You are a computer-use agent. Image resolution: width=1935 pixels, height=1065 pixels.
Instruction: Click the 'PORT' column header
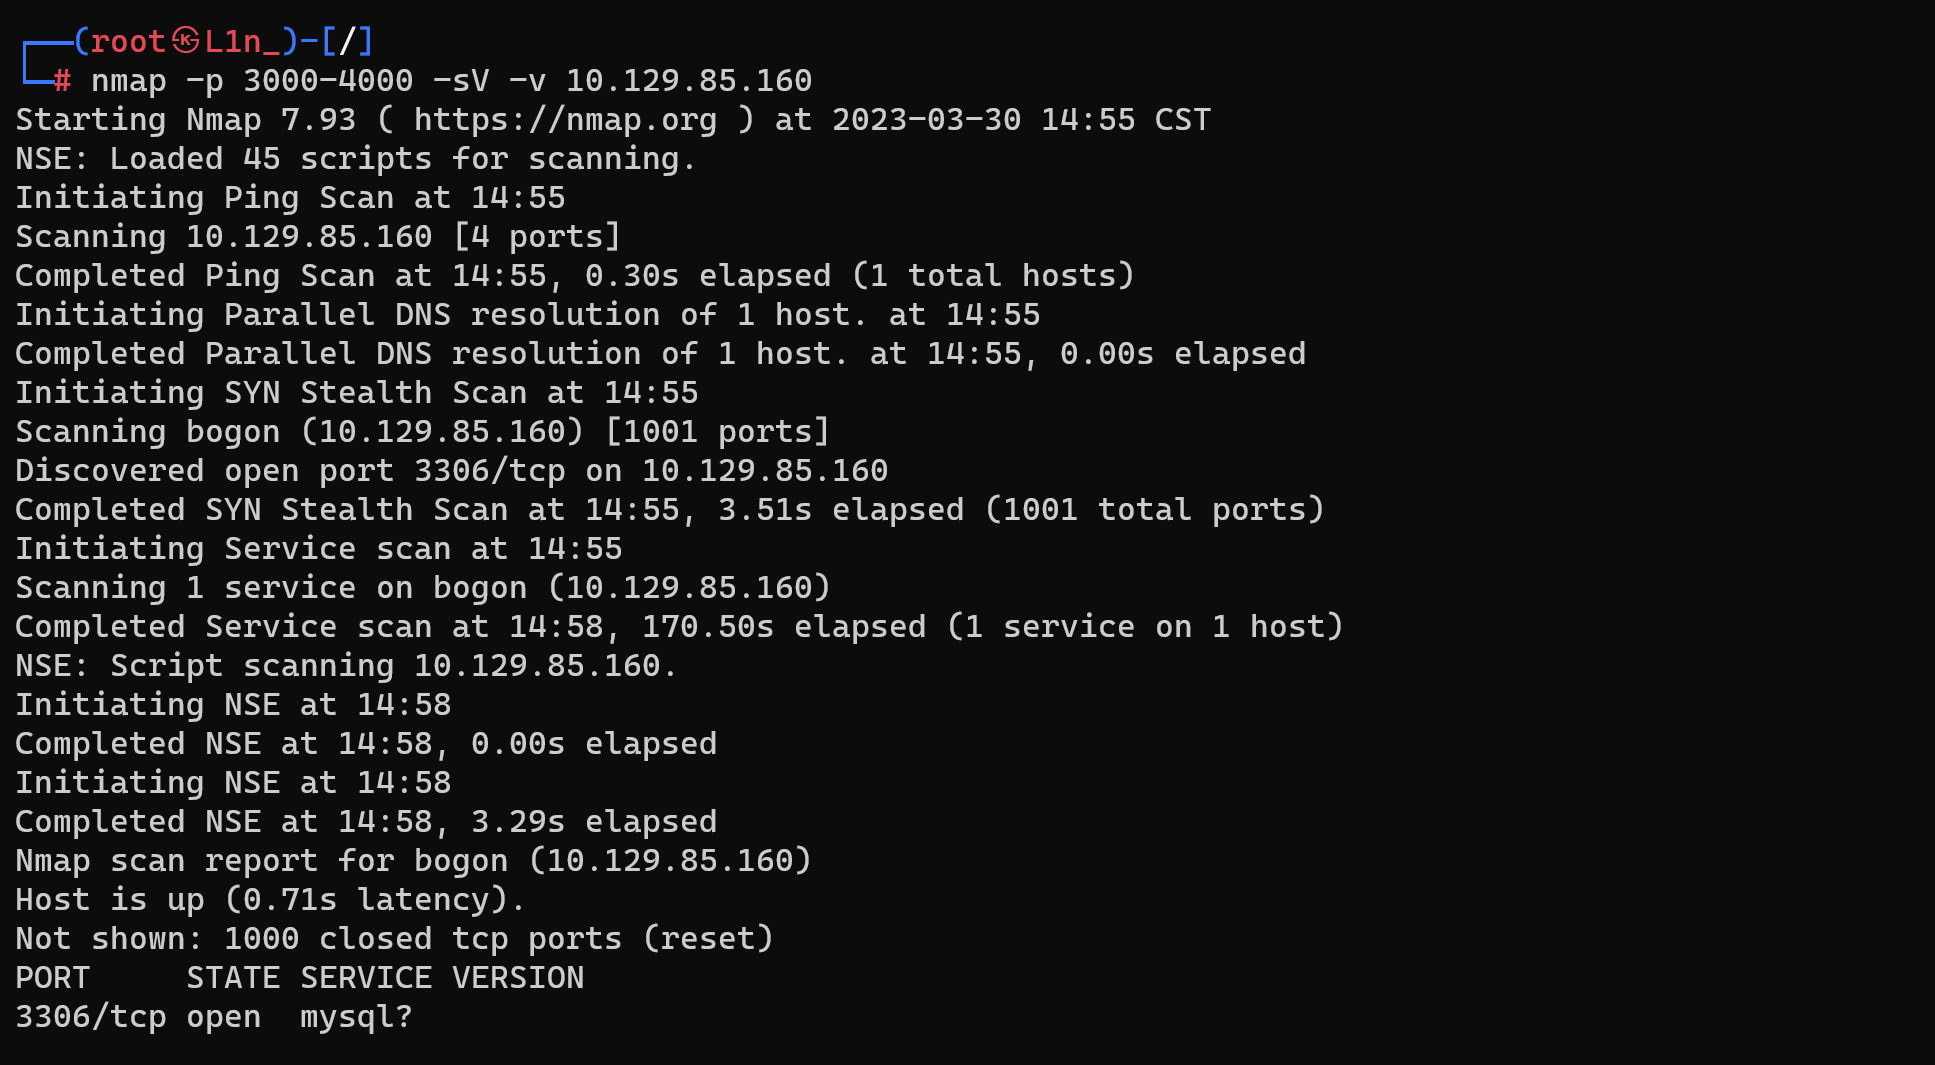52,978
